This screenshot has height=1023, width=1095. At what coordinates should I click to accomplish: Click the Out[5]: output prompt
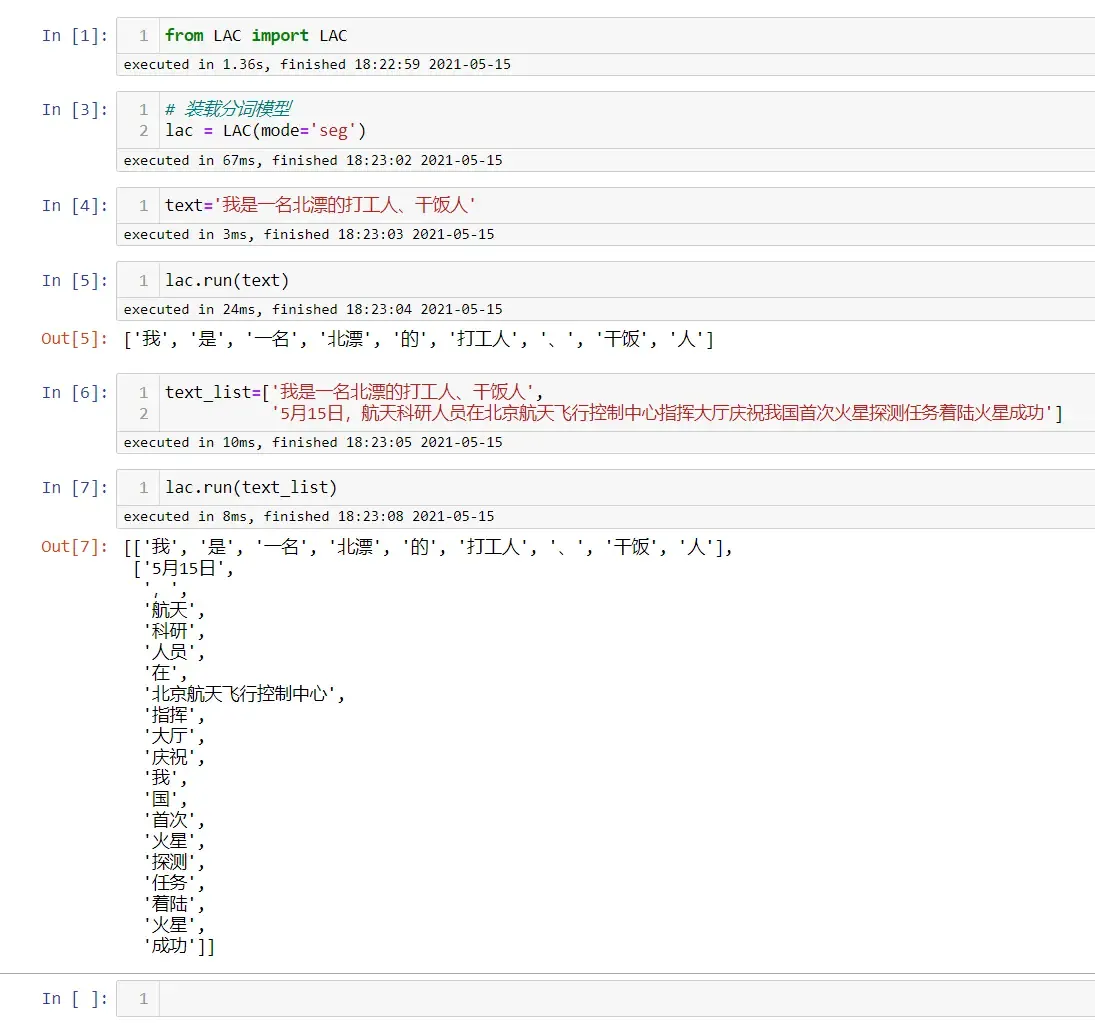pos(75,339)
